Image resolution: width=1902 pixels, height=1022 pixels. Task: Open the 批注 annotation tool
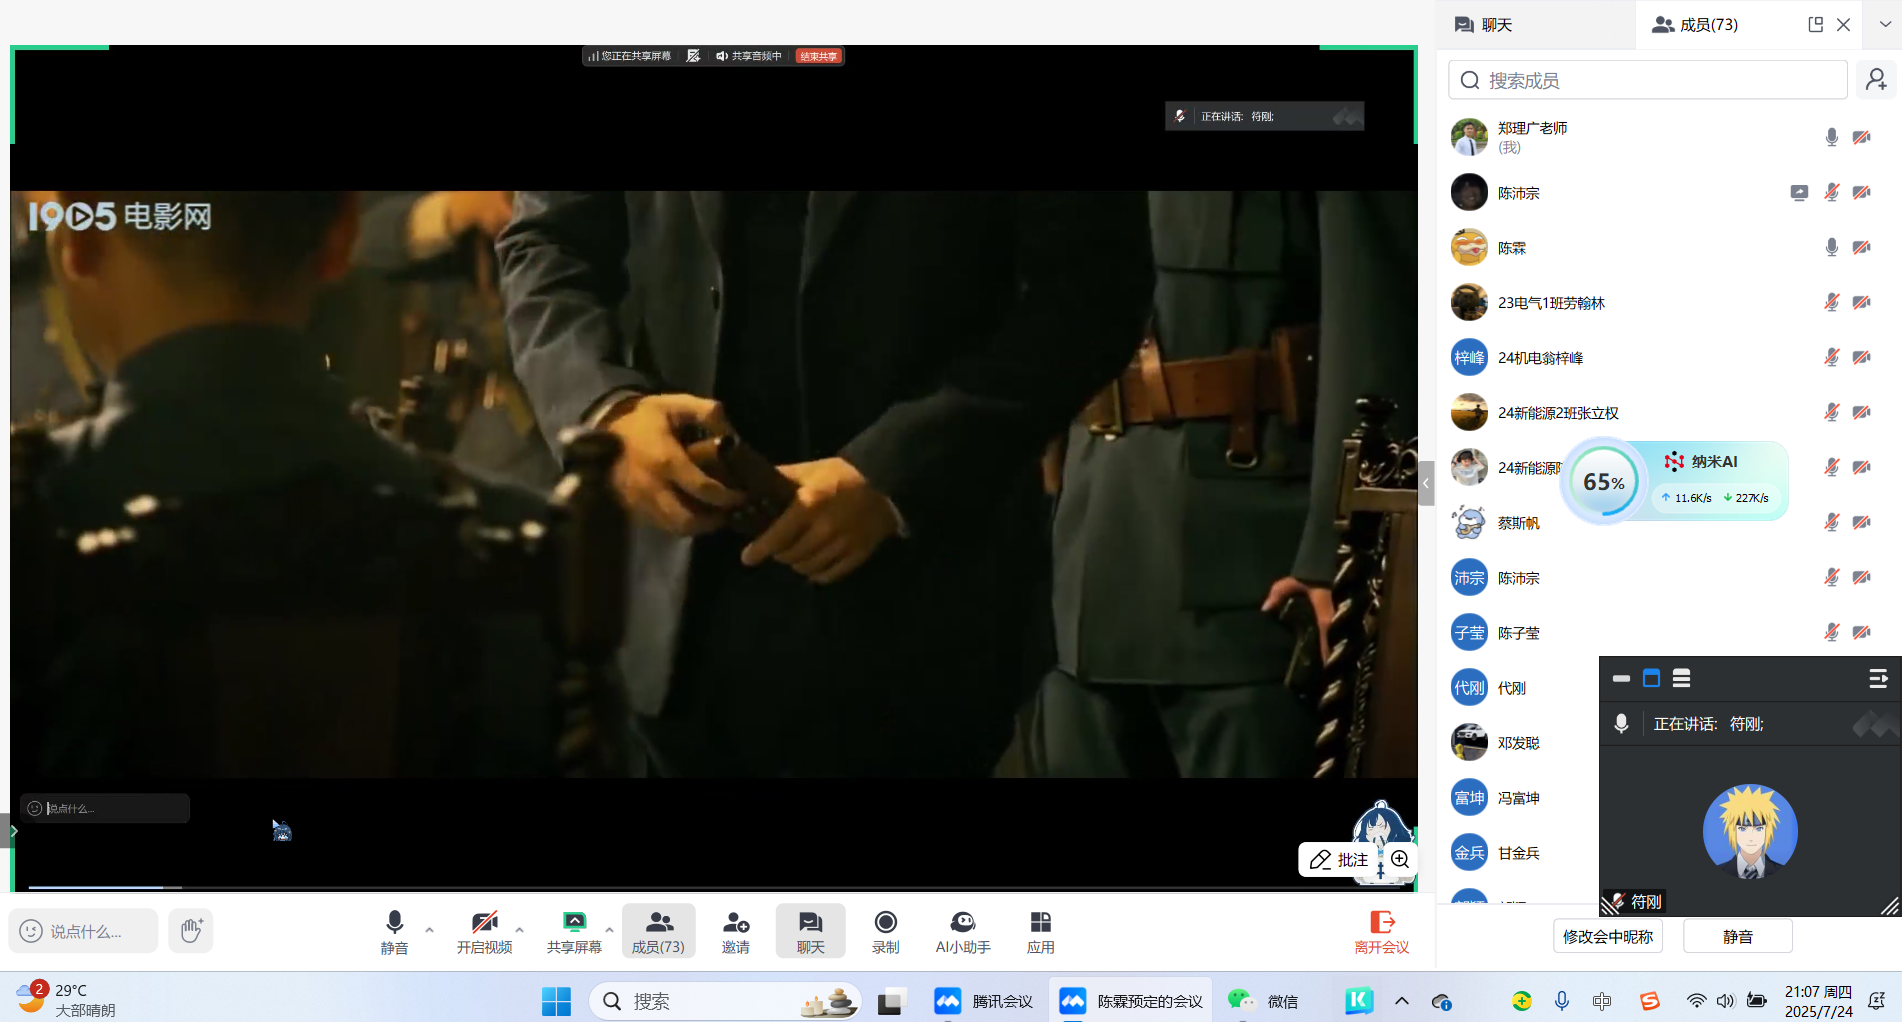click(1339, 860)
